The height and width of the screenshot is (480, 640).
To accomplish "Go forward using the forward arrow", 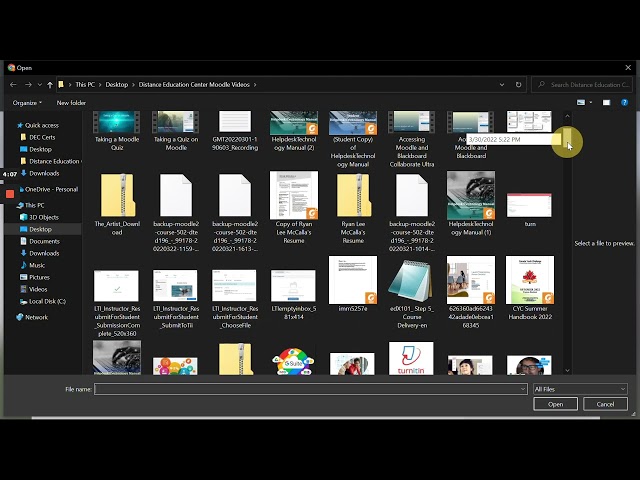I will coord(28,84).
